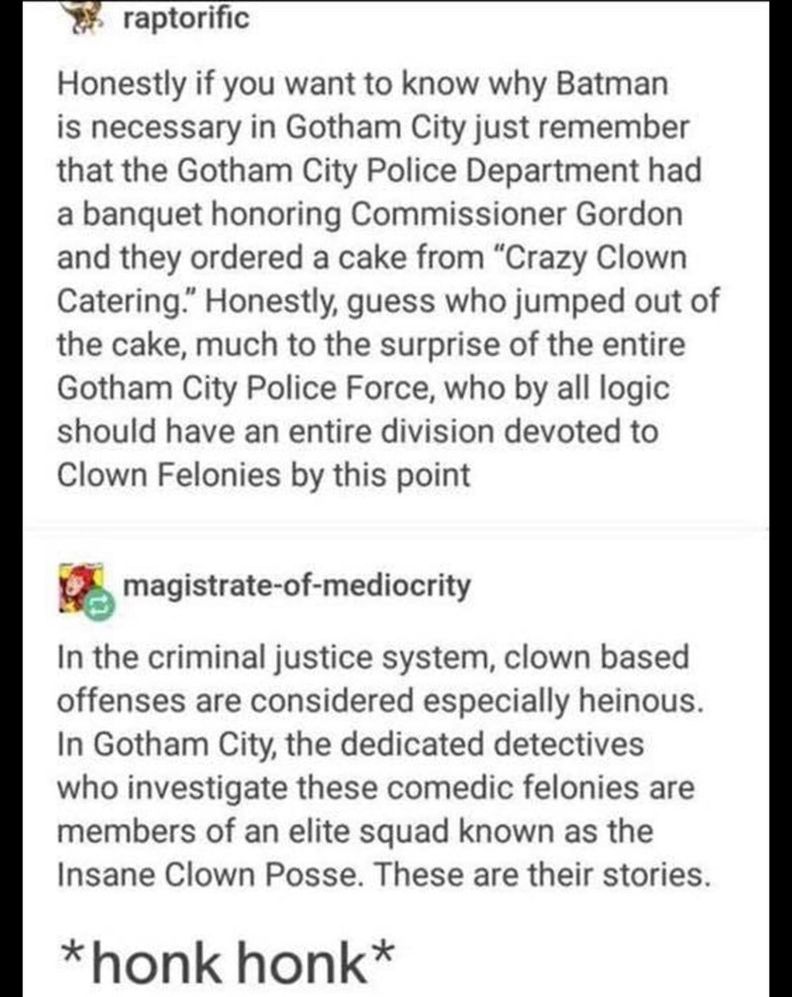Open magistrate-of-mediocrity's avatar picture
This screenshot has height=997, width=792.
pyautogui.click(x=81, y=588)
